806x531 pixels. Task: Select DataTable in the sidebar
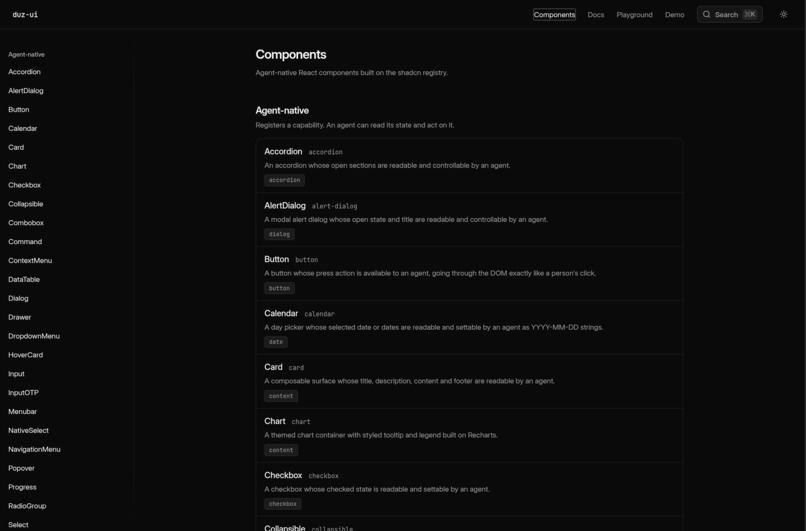(24, 279)
